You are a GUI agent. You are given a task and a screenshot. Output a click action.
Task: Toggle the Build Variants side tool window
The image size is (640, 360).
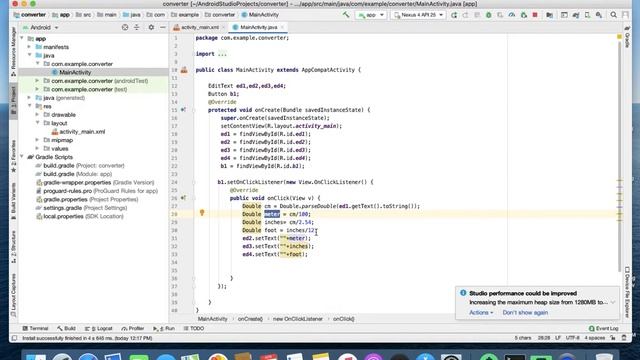[13, 201]
